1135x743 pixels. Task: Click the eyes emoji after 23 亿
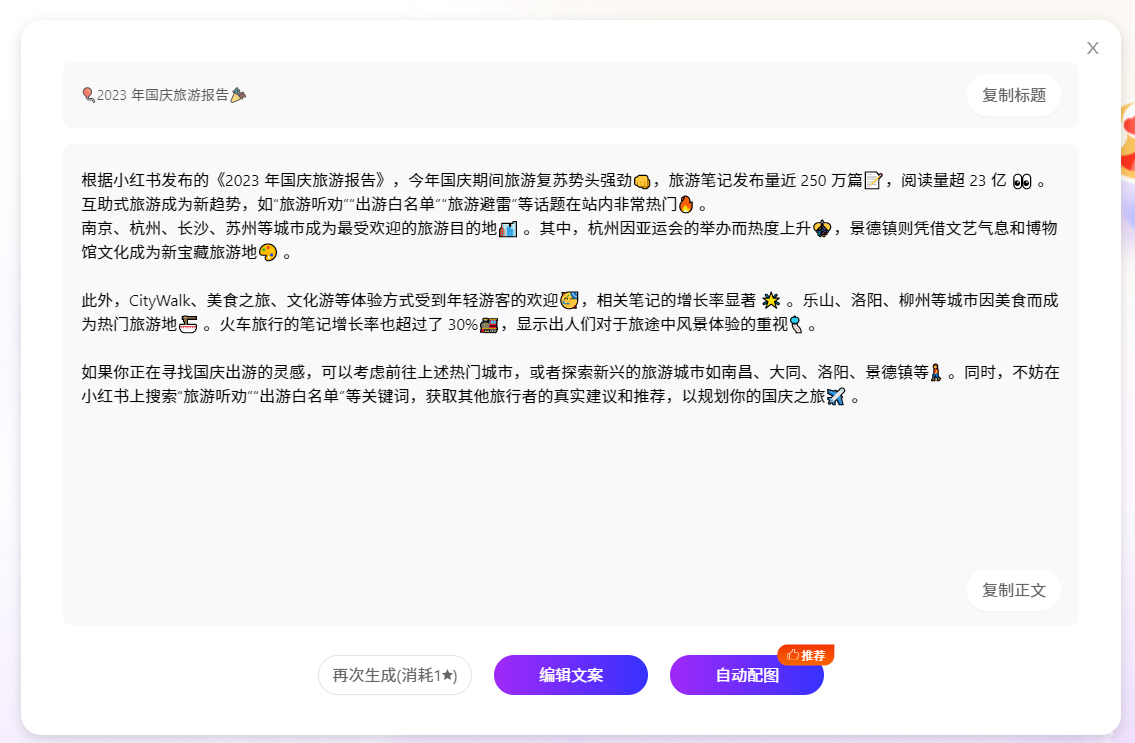click(x=1021, y=181)
